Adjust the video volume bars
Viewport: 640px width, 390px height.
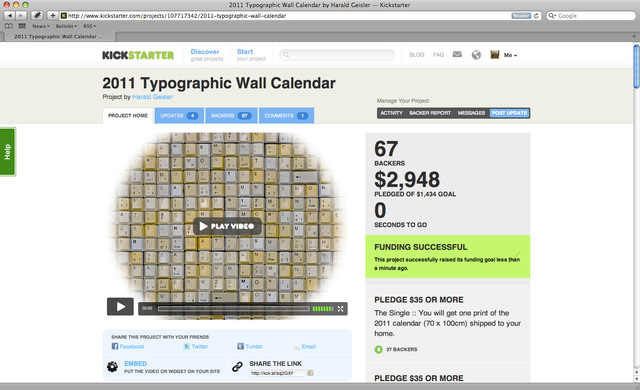click(x=323, y=309)
